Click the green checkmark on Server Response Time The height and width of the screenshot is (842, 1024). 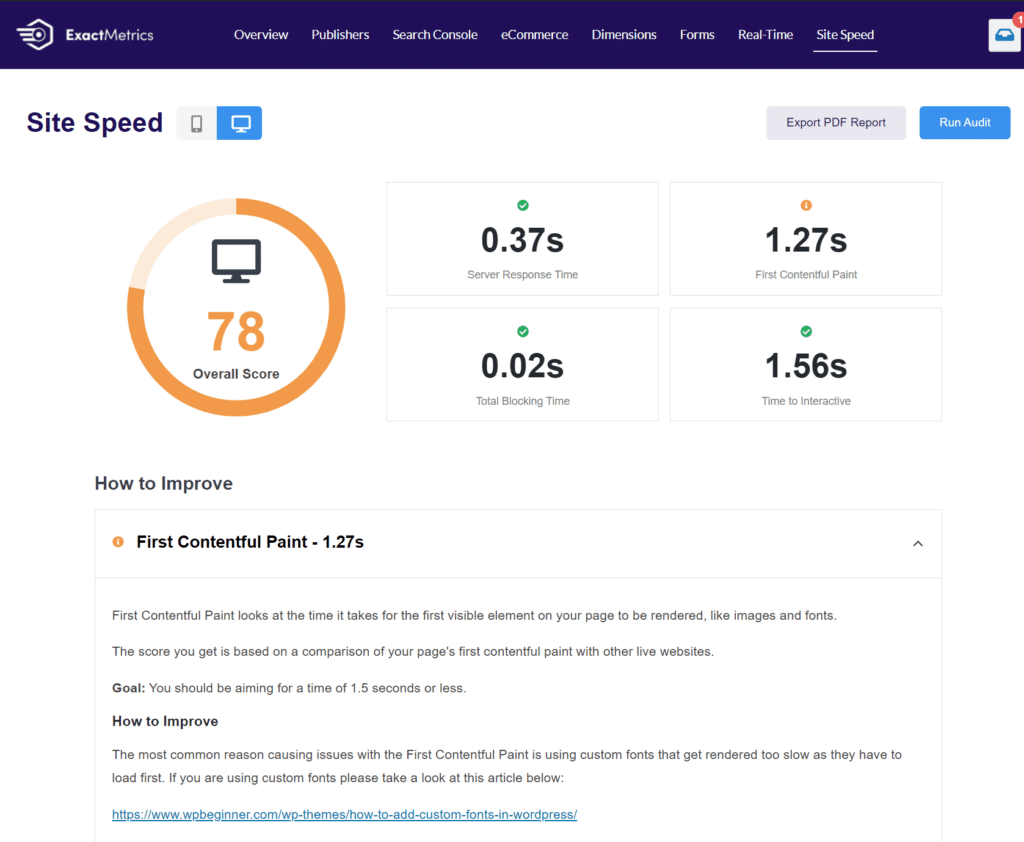(x=522, y=205)
